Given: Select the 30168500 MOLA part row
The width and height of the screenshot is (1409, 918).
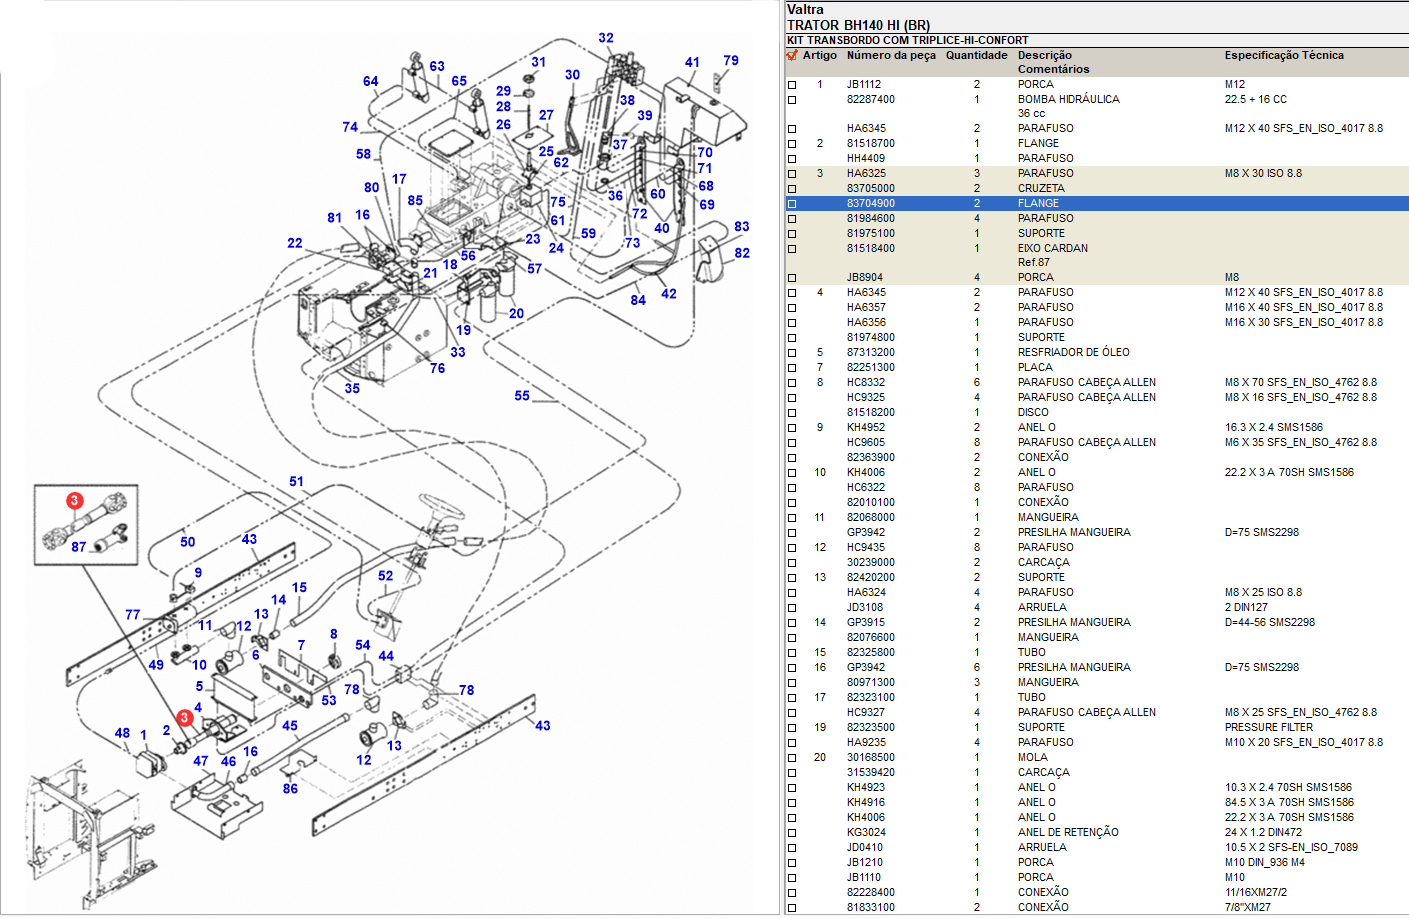Looking at the screenshot, I should click(871, 757).
